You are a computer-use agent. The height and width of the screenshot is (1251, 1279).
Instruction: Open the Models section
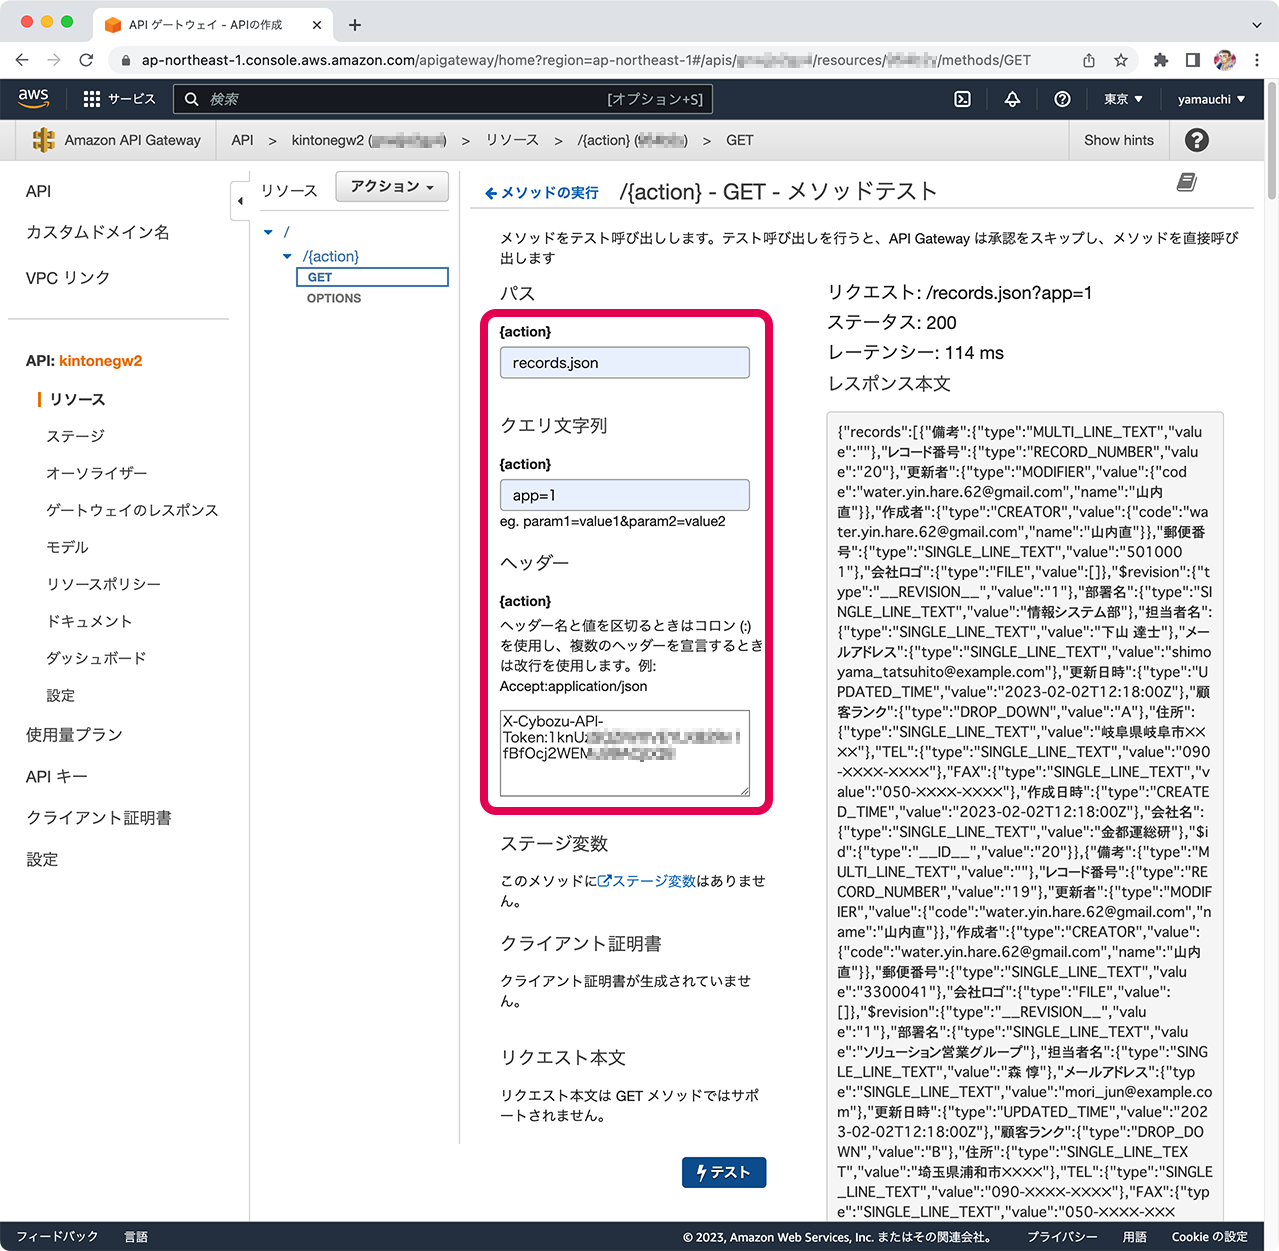tap(67, 547)
